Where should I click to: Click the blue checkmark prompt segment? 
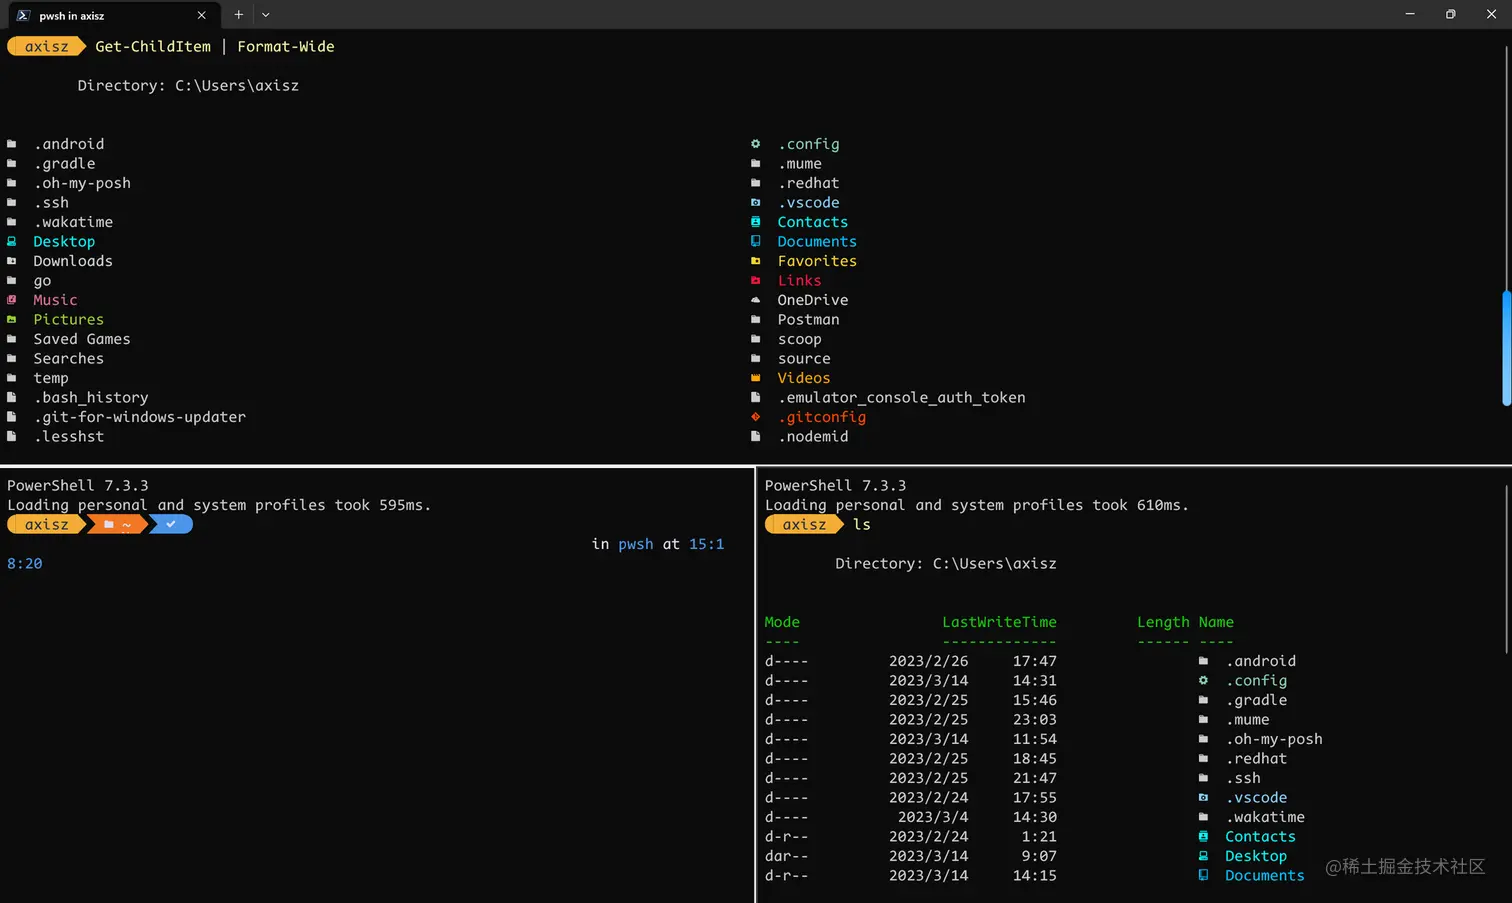171,524
